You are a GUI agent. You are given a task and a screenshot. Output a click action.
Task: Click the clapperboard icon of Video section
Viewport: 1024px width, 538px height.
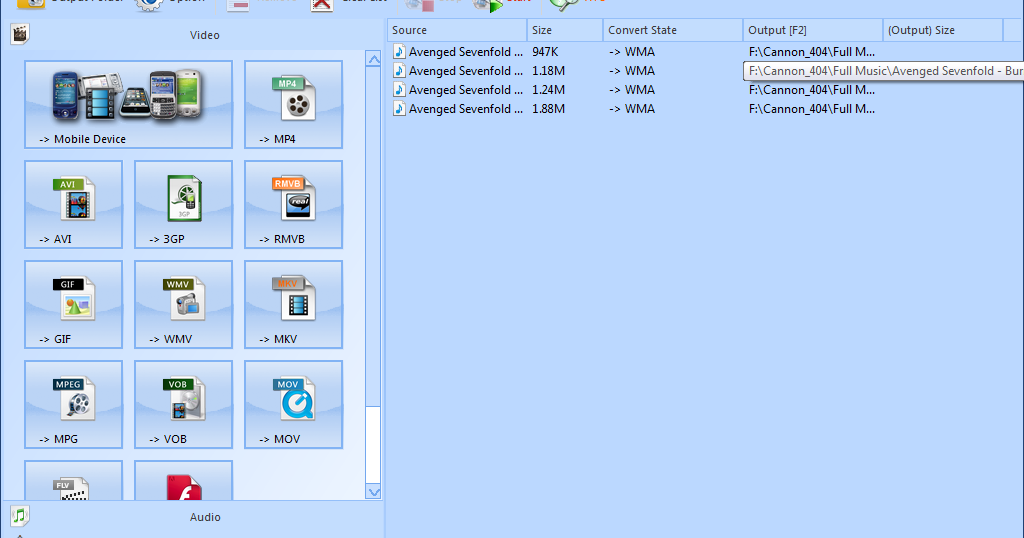click(20, 34)
